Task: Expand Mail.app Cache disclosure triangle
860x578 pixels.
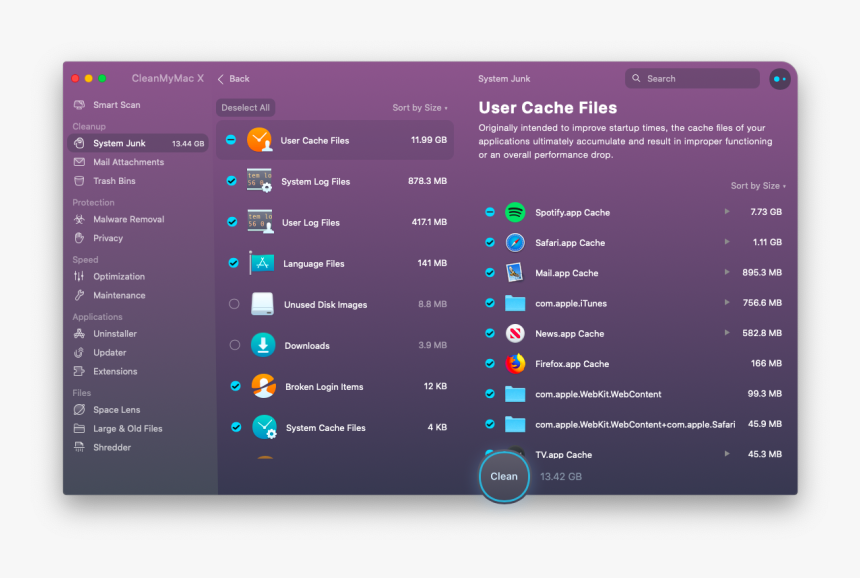Action: pos(727,272)
